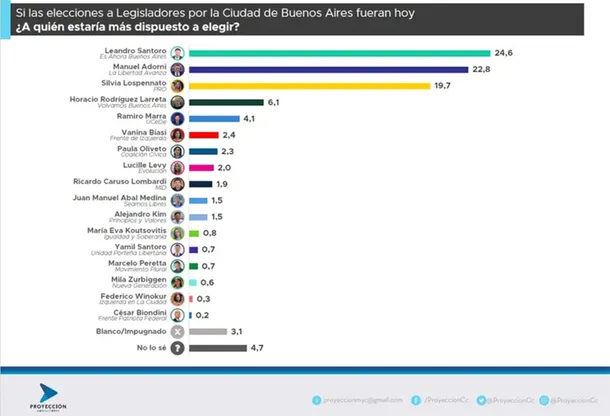Click the Proyección logo
The image size is (610, 416).
(48, 397)
